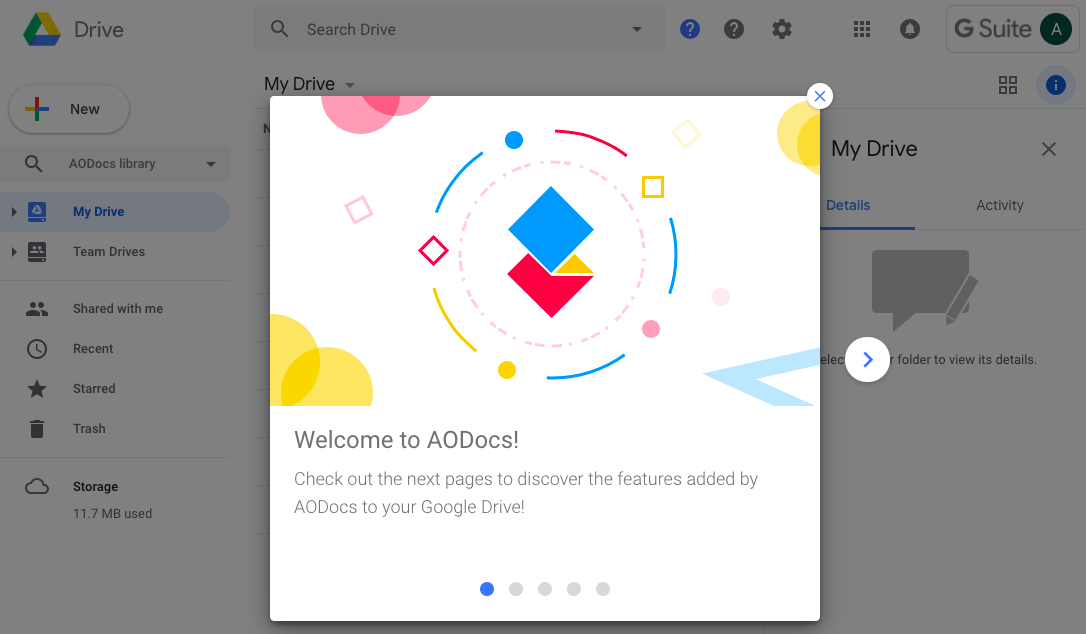The width and height of the screenshot is (1086, 634).
Task: Click the My Drive sidebar icon
Action: 37,211
